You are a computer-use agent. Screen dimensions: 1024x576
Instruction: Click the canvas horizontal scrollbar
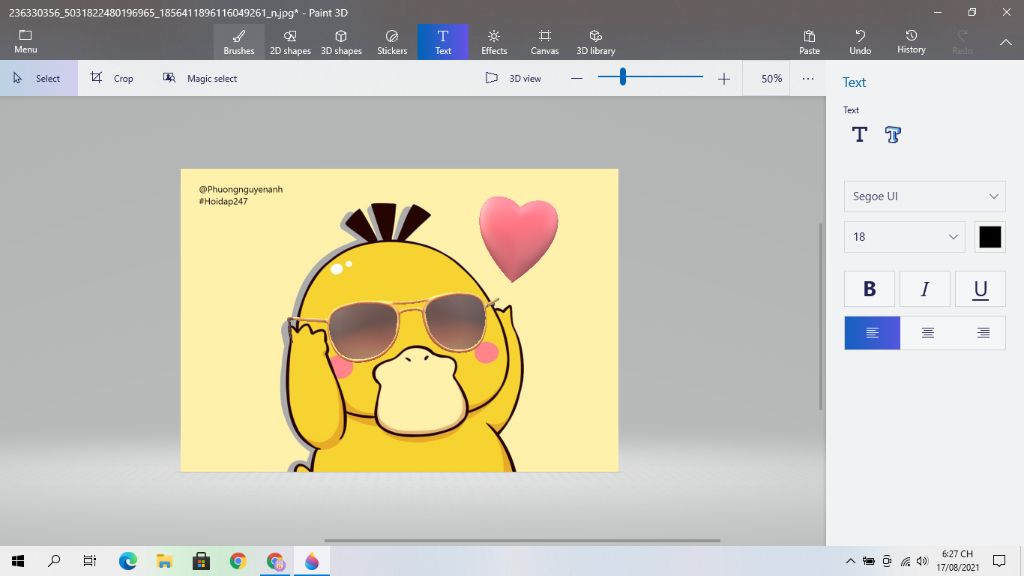522,541
